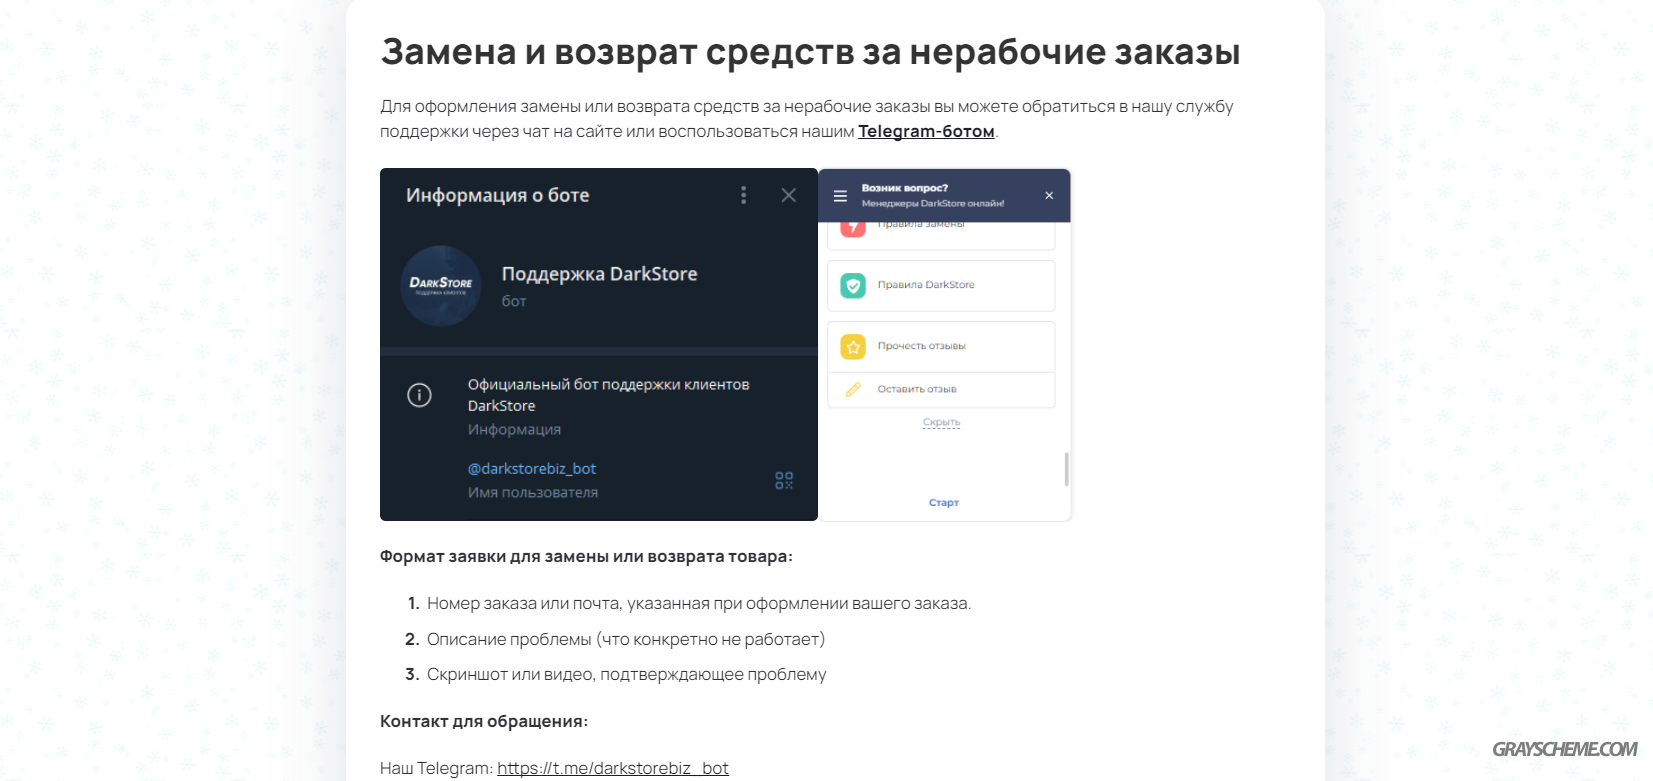Click the text Информация о боте
1653x781 pixels.
(x=498, y=195)
